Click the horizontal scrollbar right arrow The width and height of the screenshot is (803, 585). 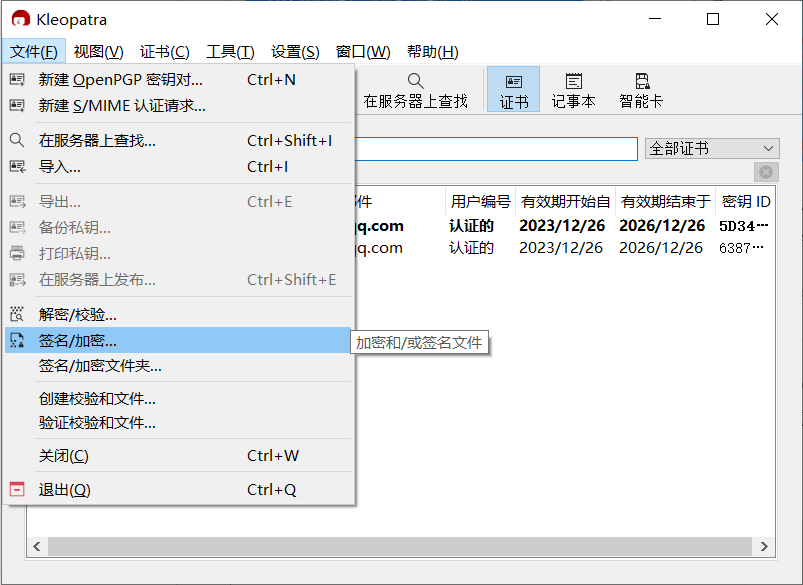pos(764,546)
